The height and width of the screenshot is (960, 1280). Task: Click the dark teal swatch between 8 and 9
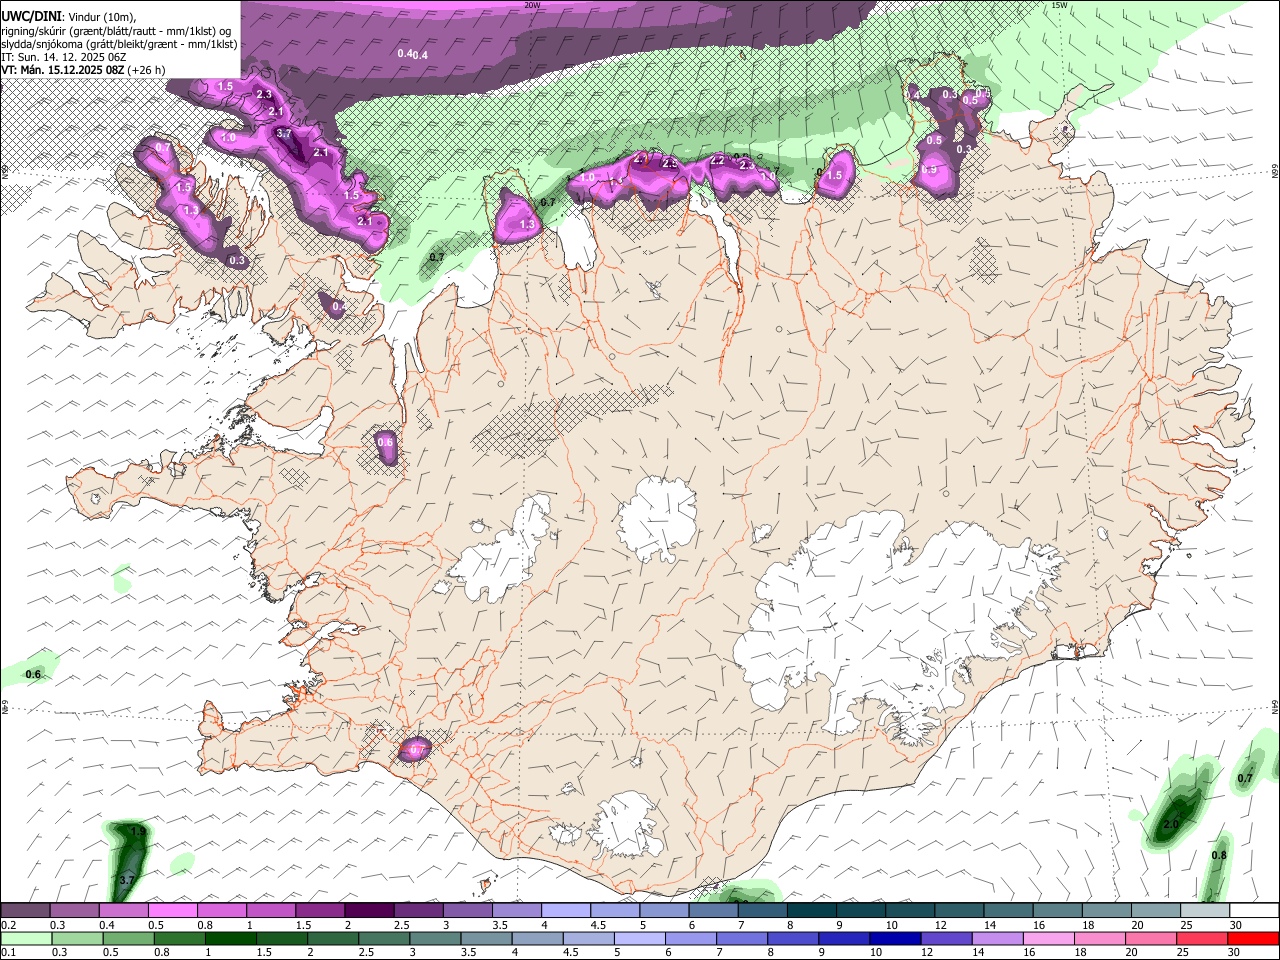[x=811, y=911]
